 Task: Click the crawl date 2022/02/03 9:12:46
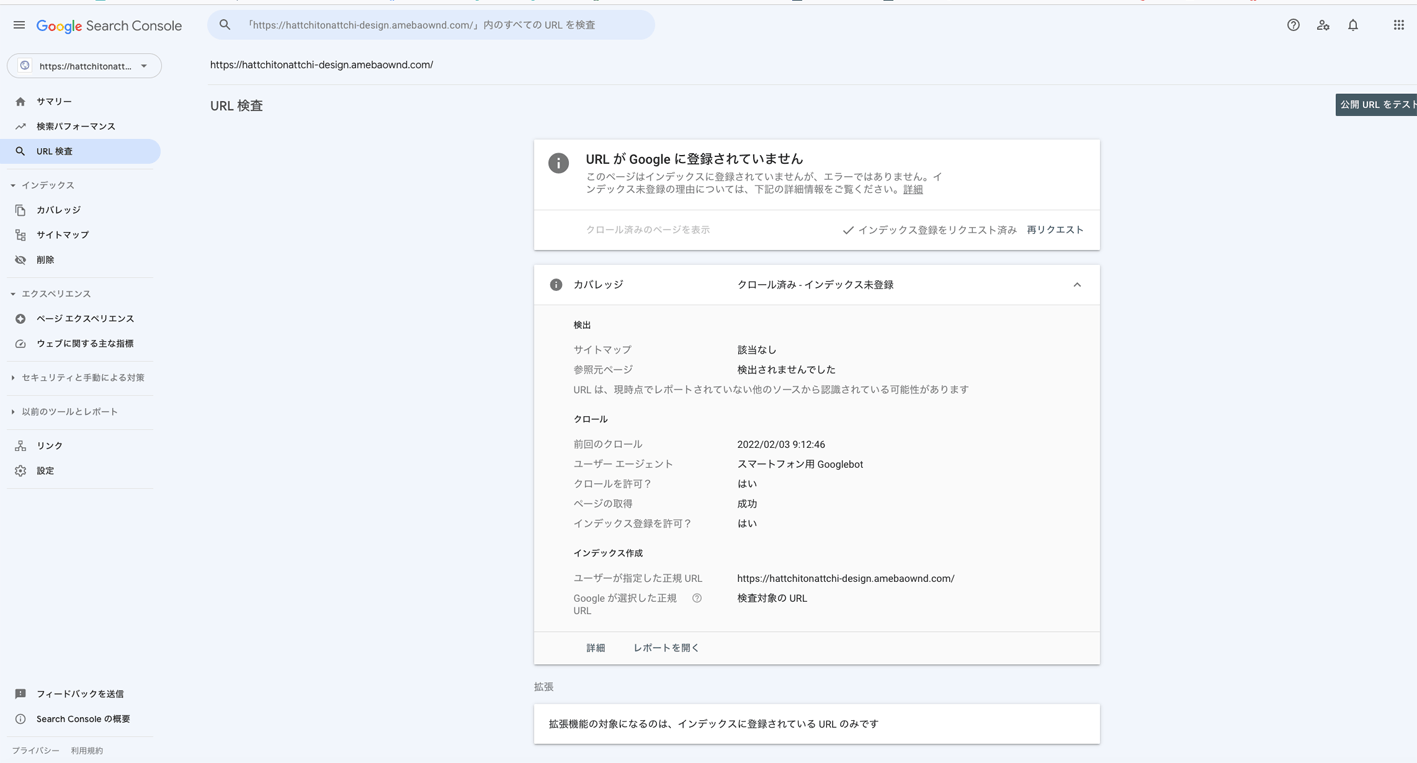pyautogui.click(x=781, y=445)
